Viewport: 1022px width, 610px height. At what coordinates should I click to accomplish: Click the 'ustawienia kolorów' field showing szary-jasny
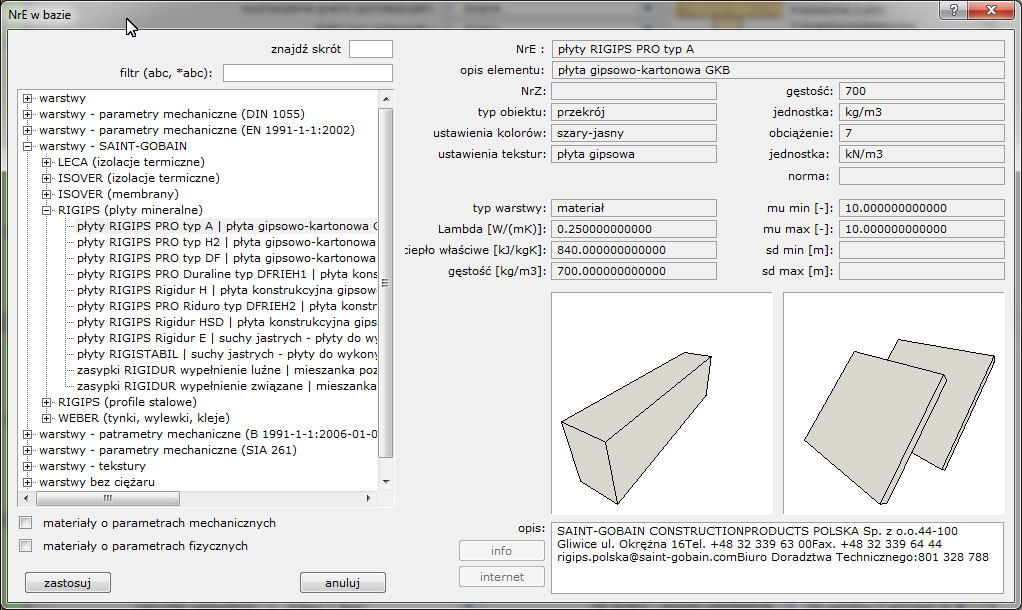[634, 133]
